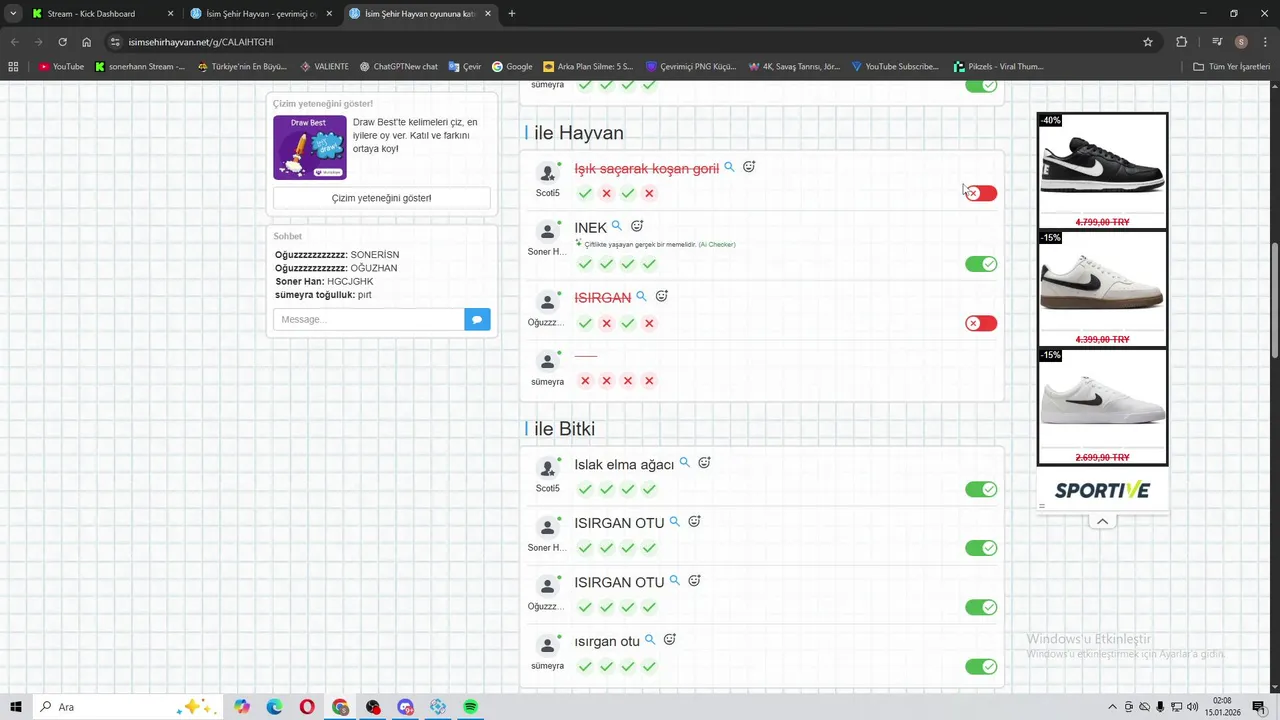The height and width of the screenshot is (720, 1280).
Task: Search Oğuzzz's ISIRGAN OTU answer
Action: (x=675, y=581)
